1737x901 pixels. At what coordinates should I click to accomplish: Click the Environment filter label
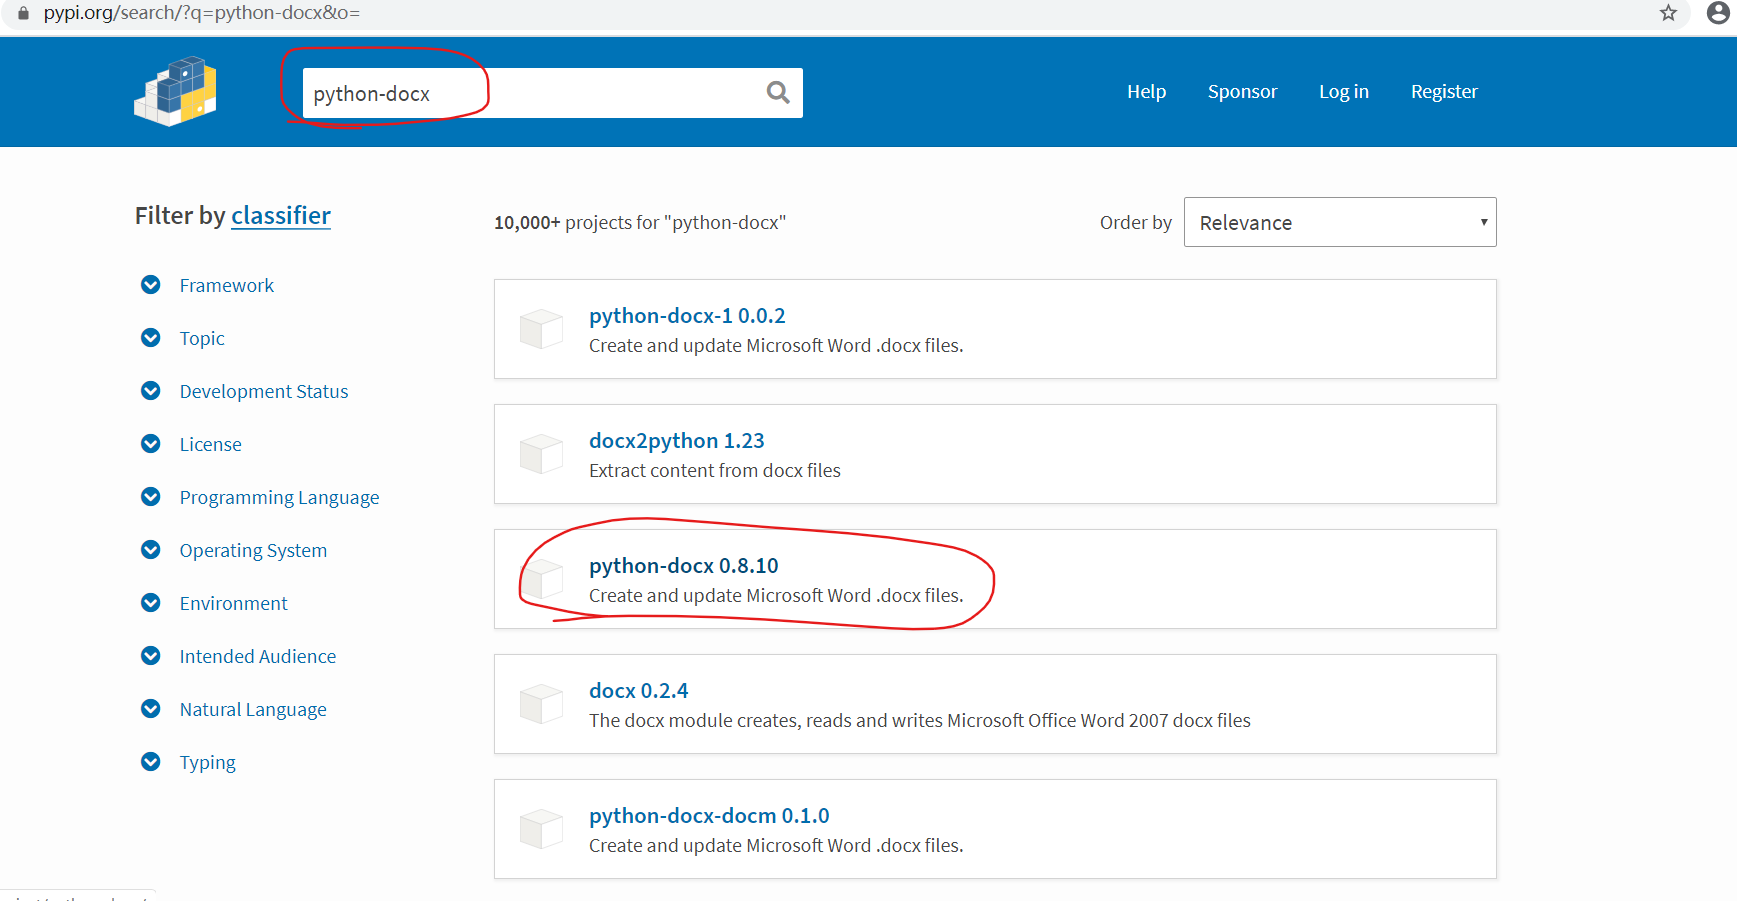[234, 603]
